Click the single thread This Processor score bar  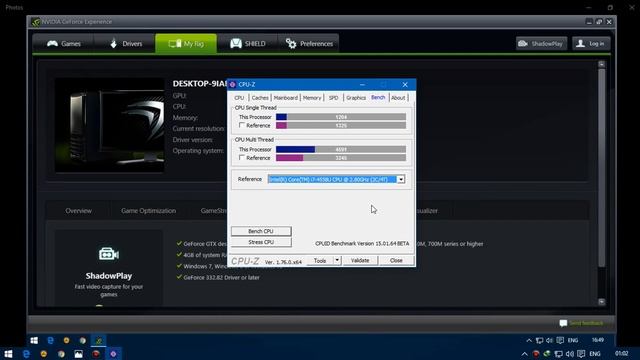341,117
